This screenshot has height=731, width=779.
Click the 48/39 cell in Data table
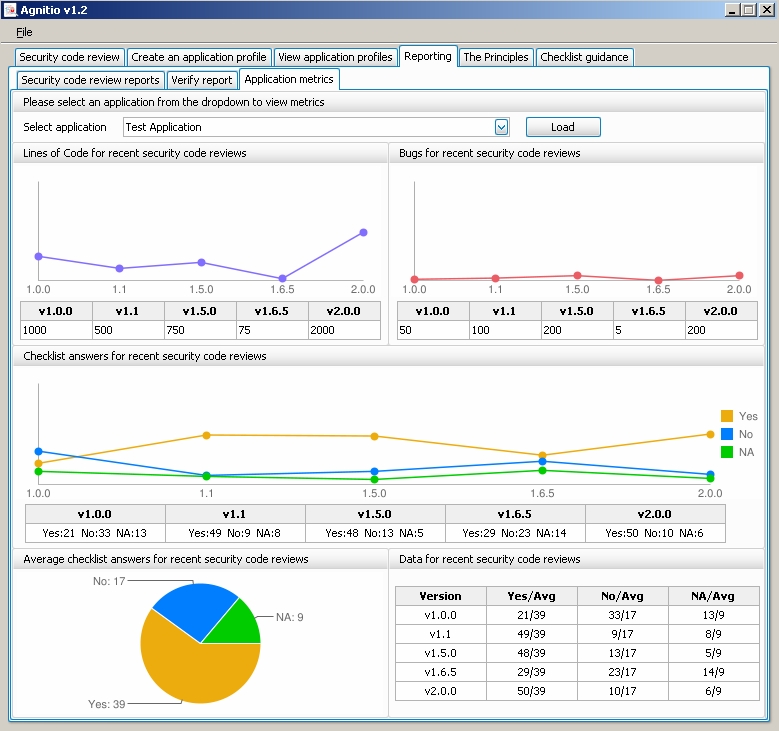532,653
